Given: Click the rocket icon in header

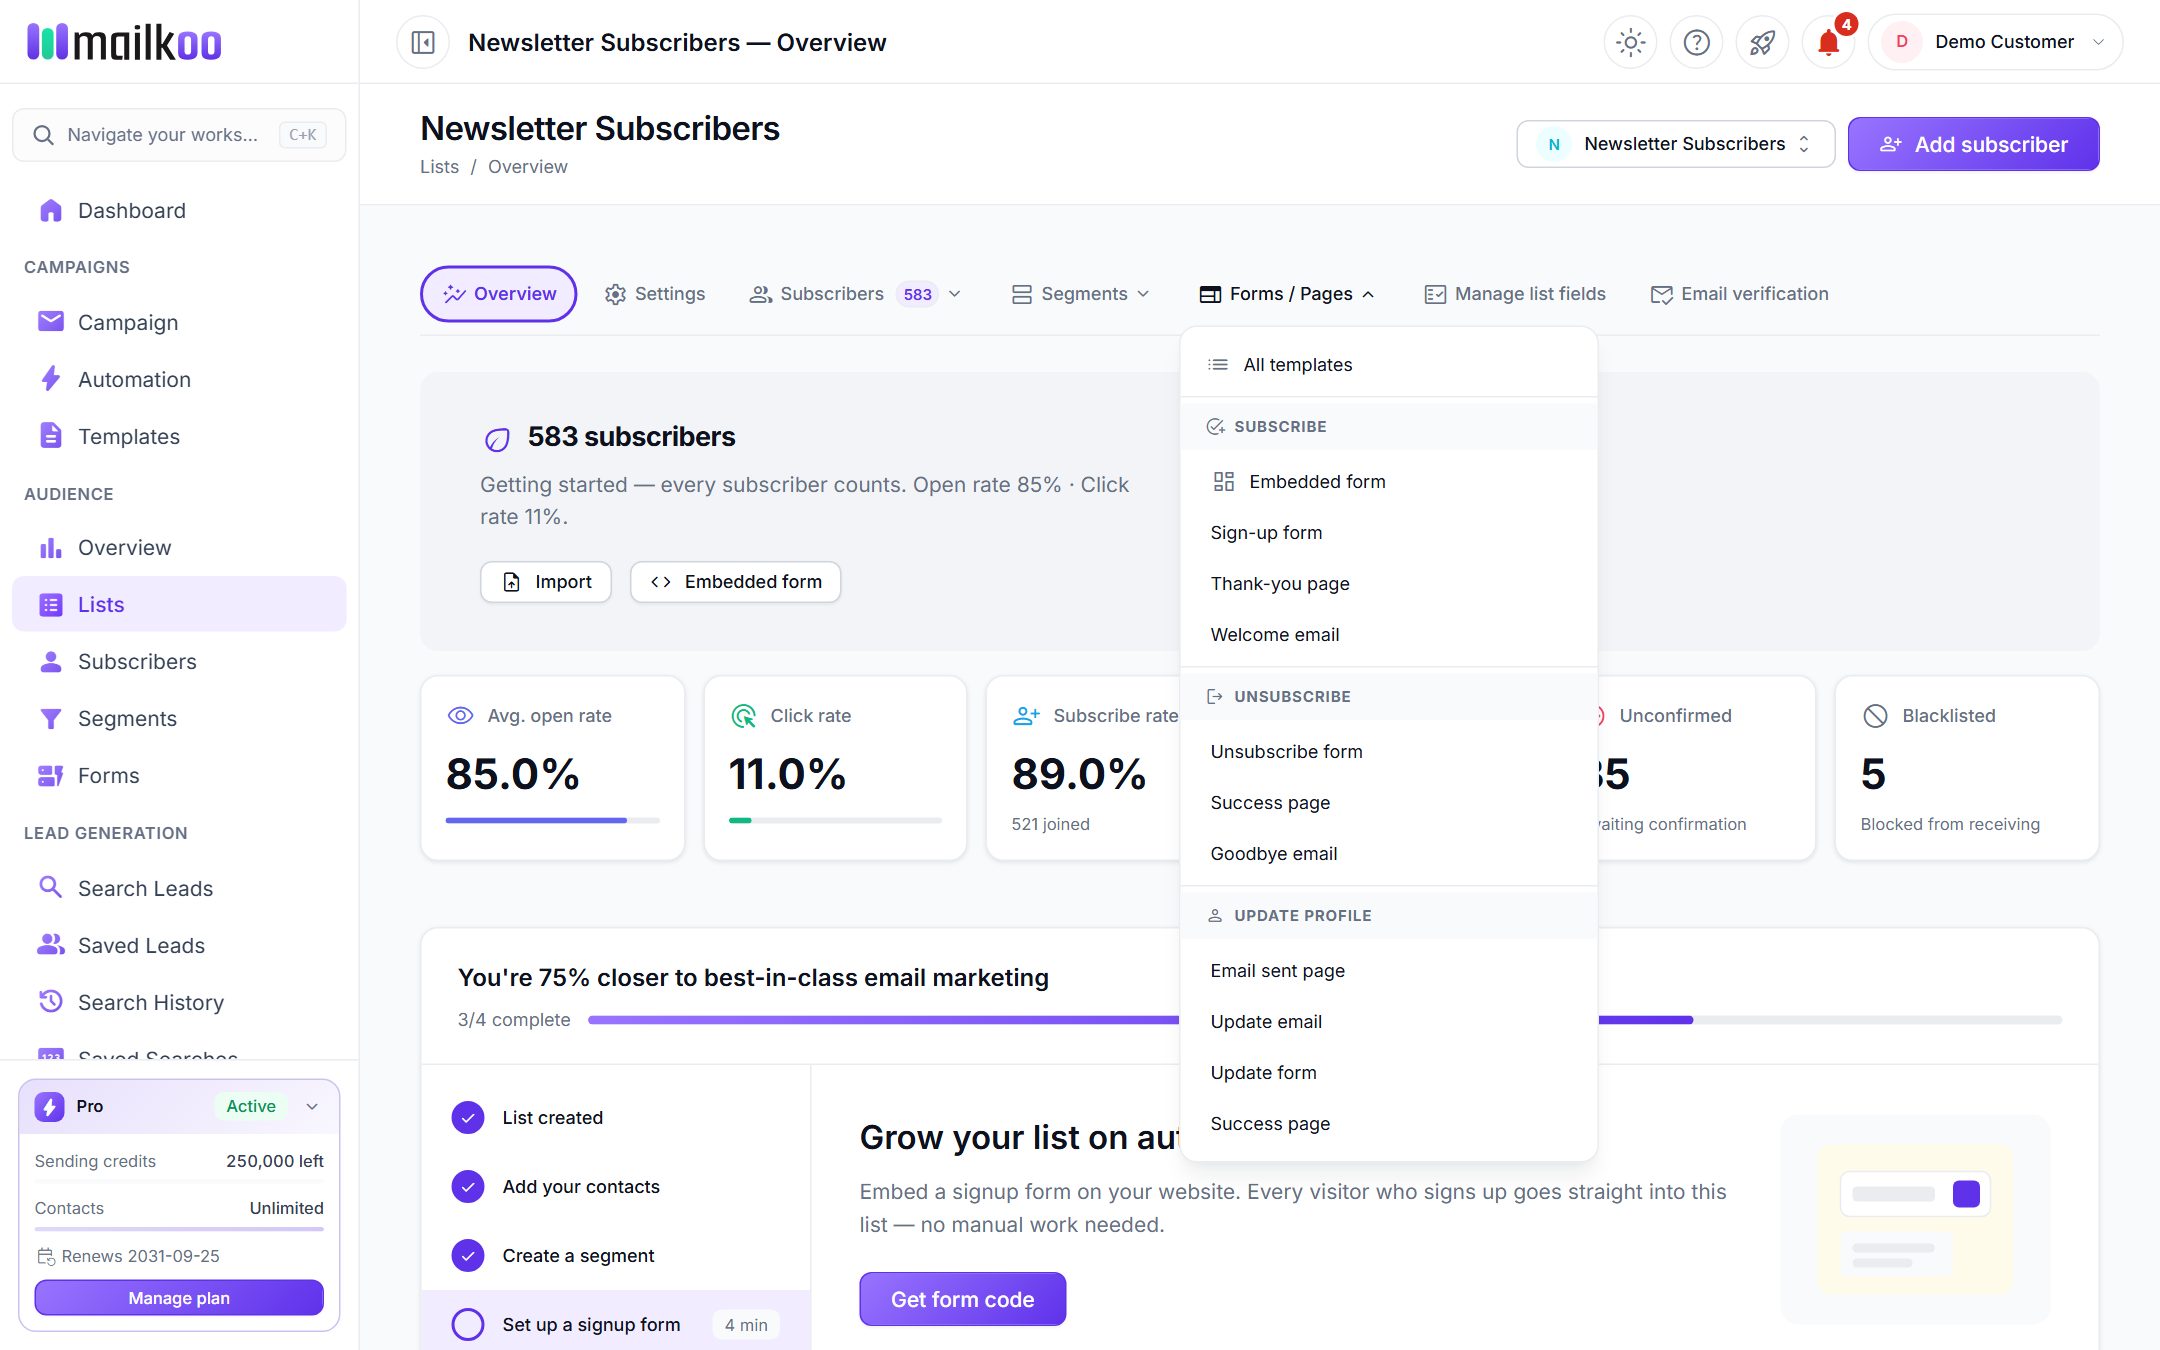Looking at the screenshot, I should pyautogui.click(x=1762, y=42).
